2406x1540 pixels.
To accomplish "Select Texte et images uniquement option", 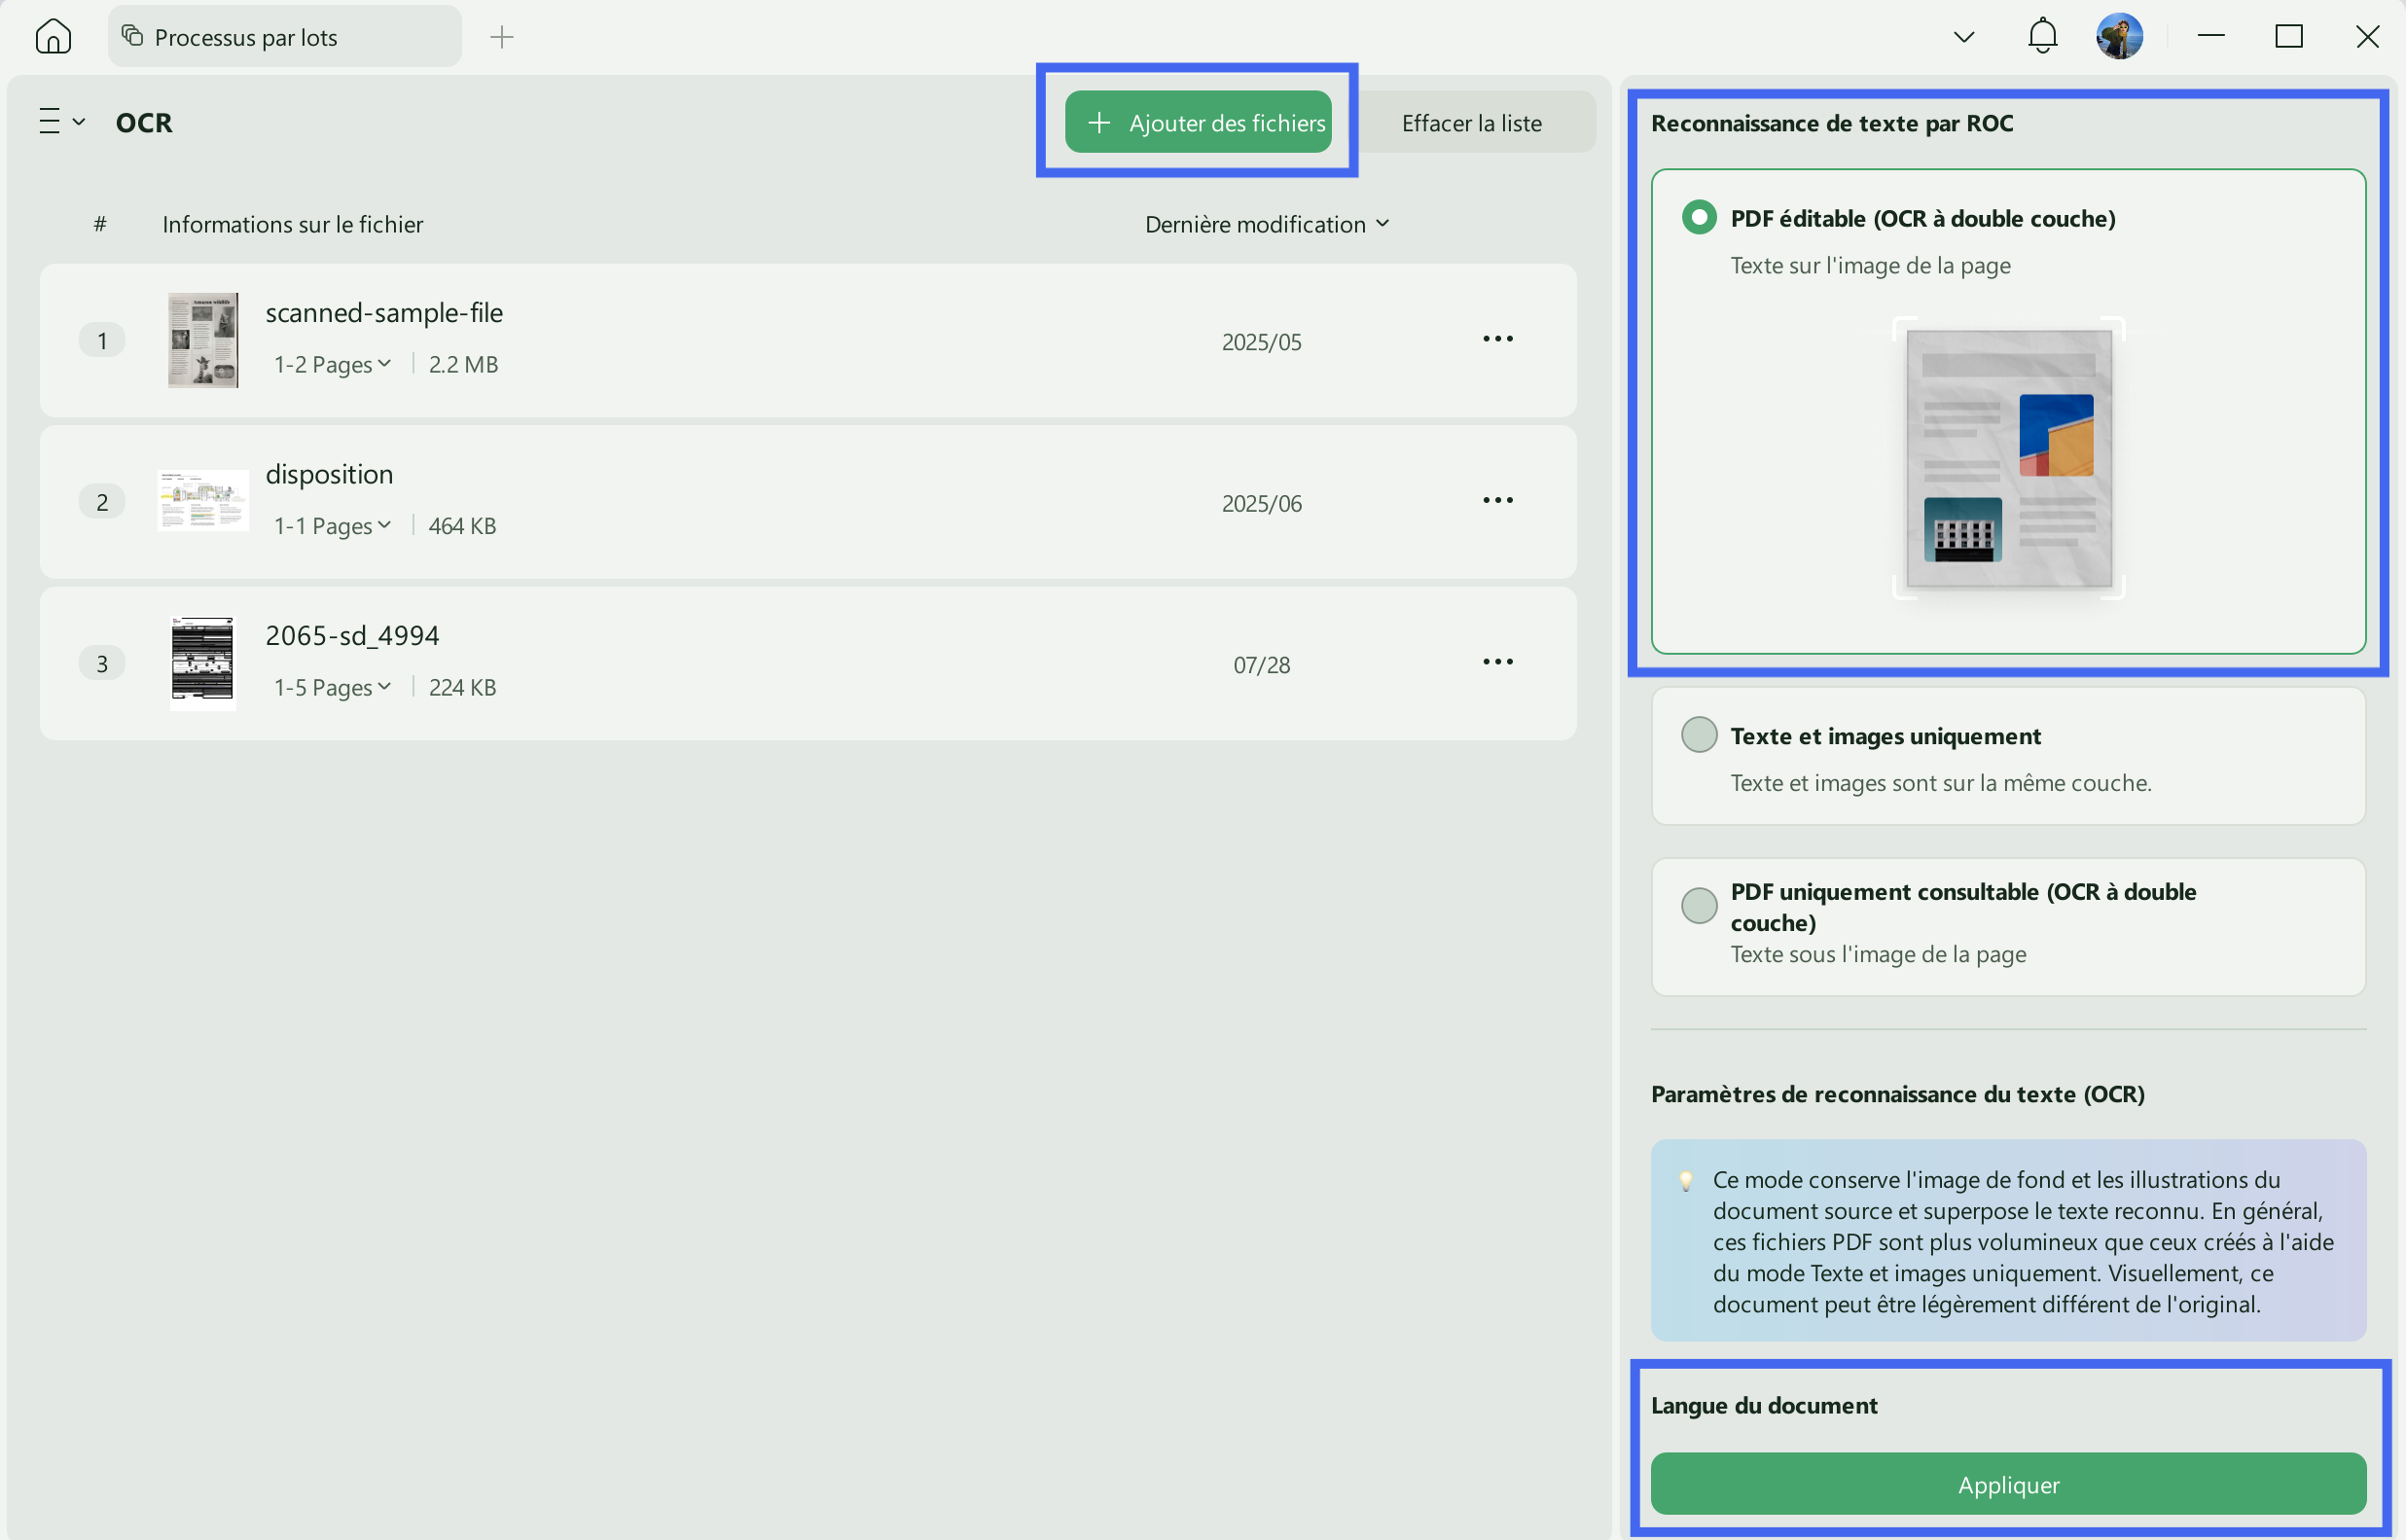I will click(1699, 735).
